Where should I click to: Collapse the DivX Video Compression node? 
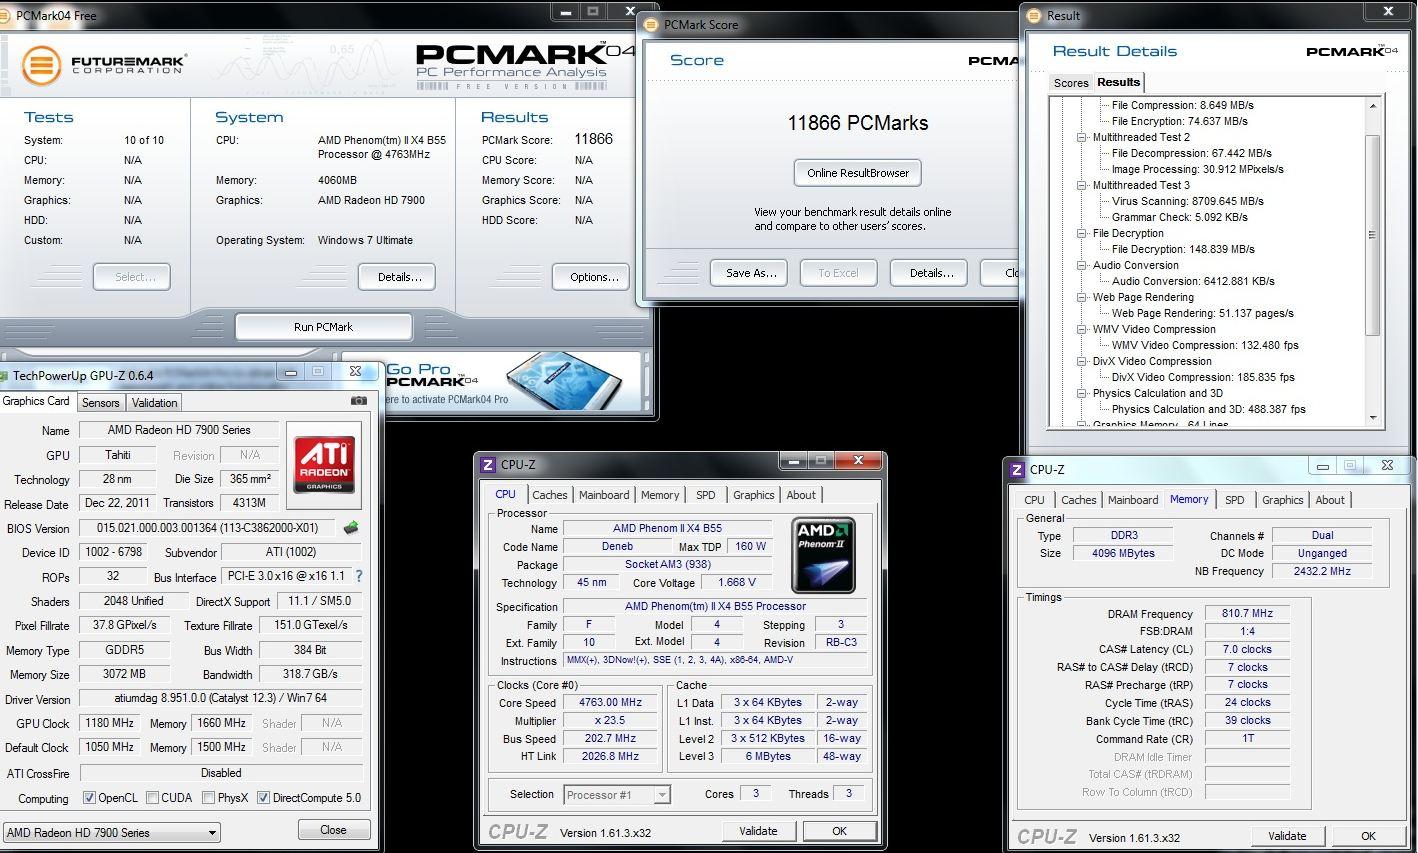point(1082,361)
